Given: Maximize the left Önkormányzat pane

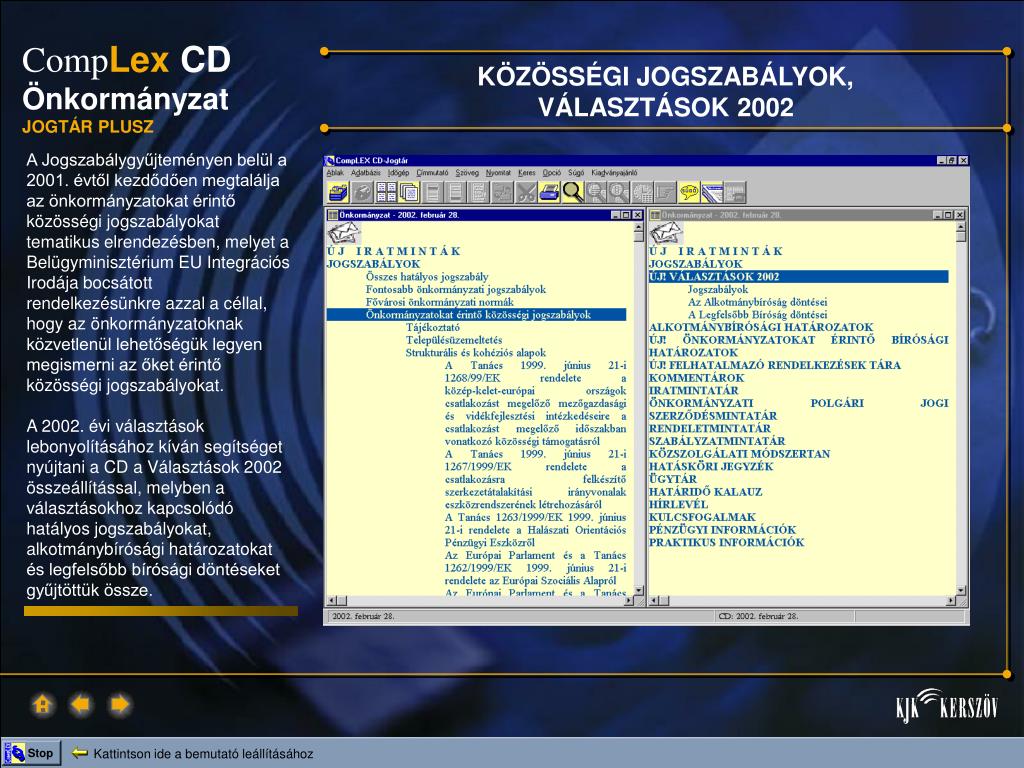Looking at the screenshot, I should (626, 215).
